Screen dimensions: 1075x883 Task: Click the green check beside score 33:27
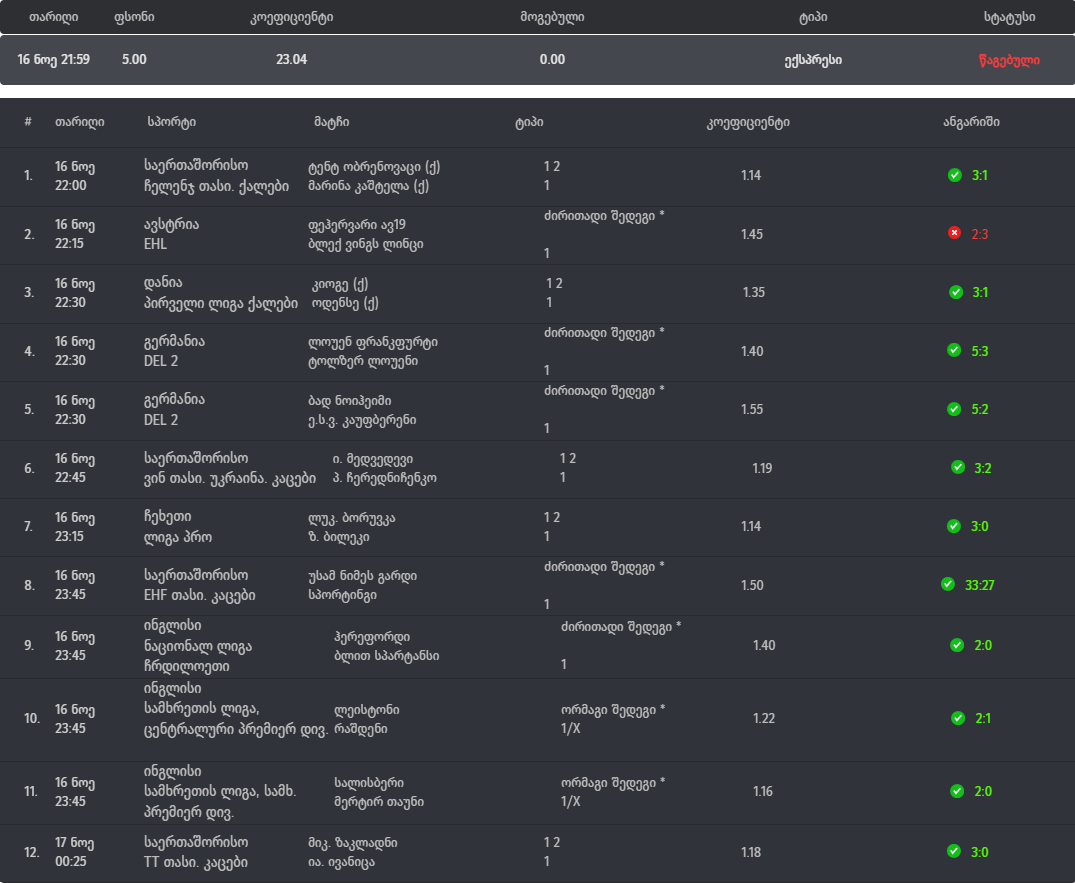948,584
